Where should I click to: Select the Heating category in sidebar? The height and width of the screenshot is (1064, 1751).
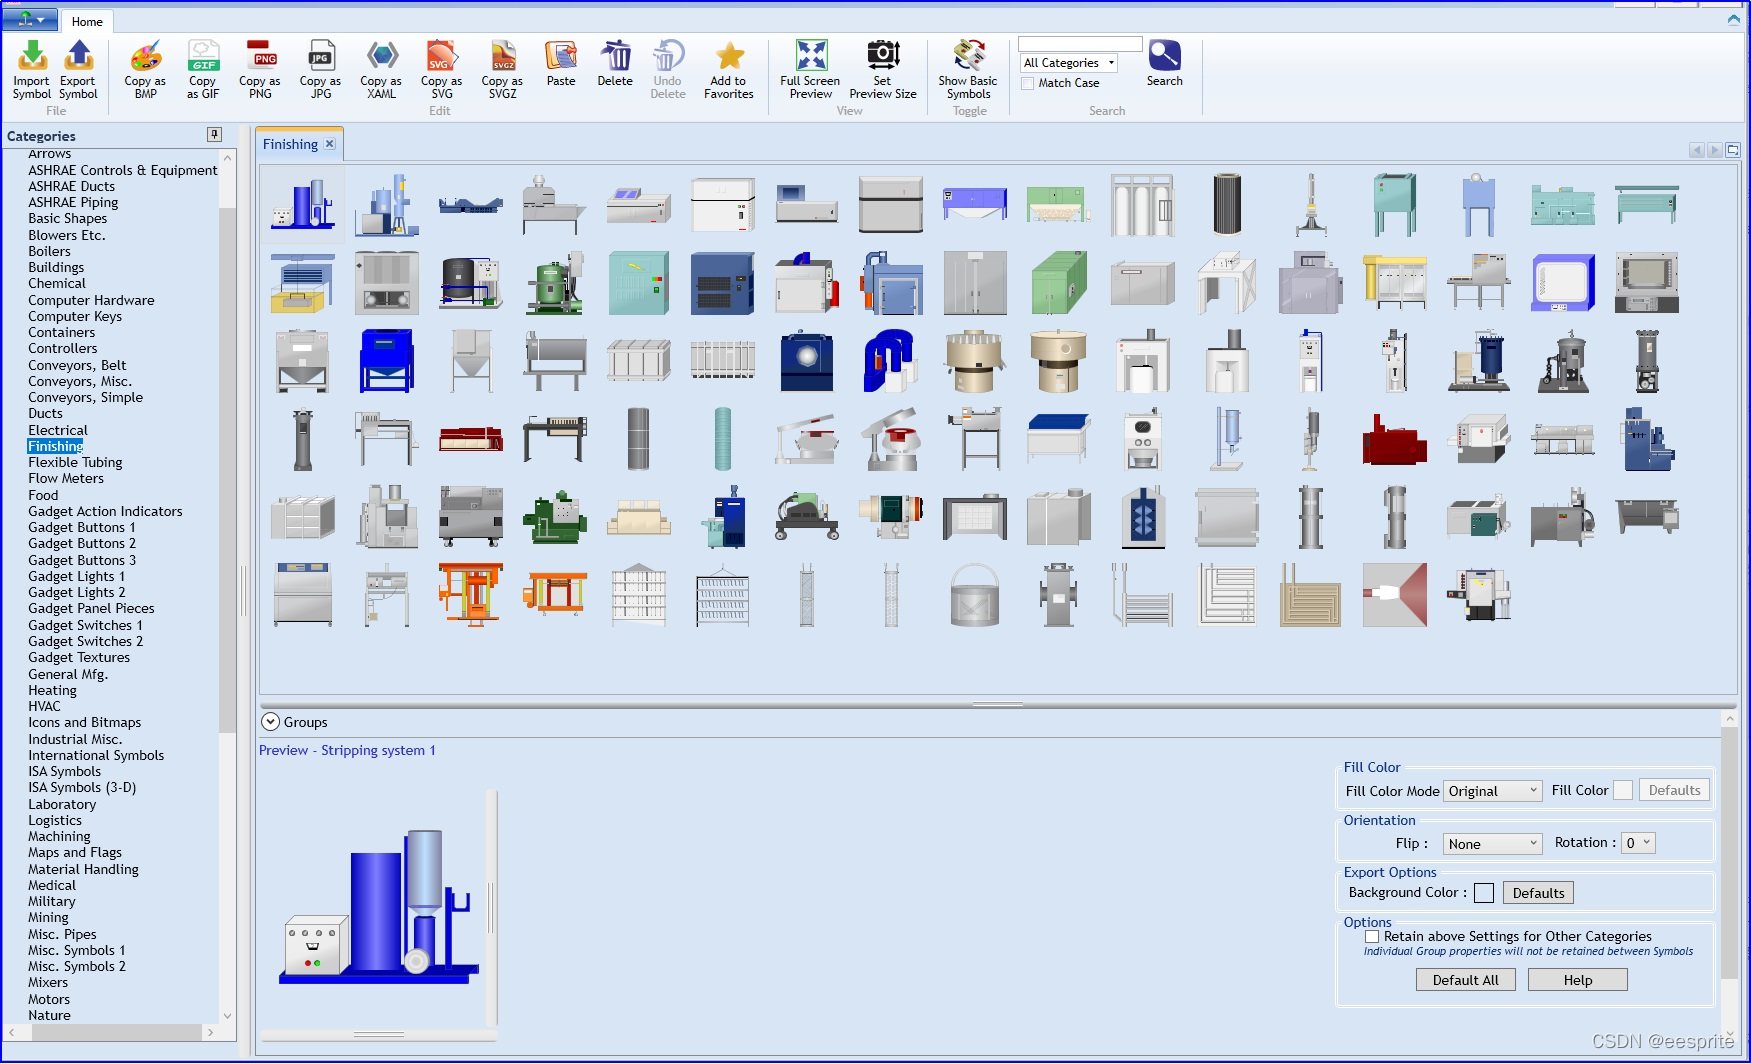pyautogui.click(x=51, y=690)
